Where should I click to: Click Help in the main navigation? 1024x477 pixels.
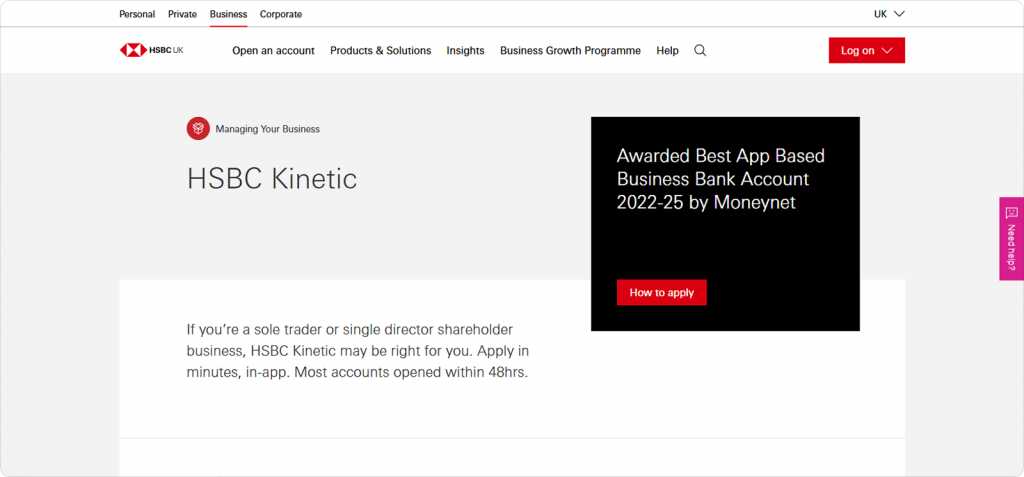pos(667,51)
